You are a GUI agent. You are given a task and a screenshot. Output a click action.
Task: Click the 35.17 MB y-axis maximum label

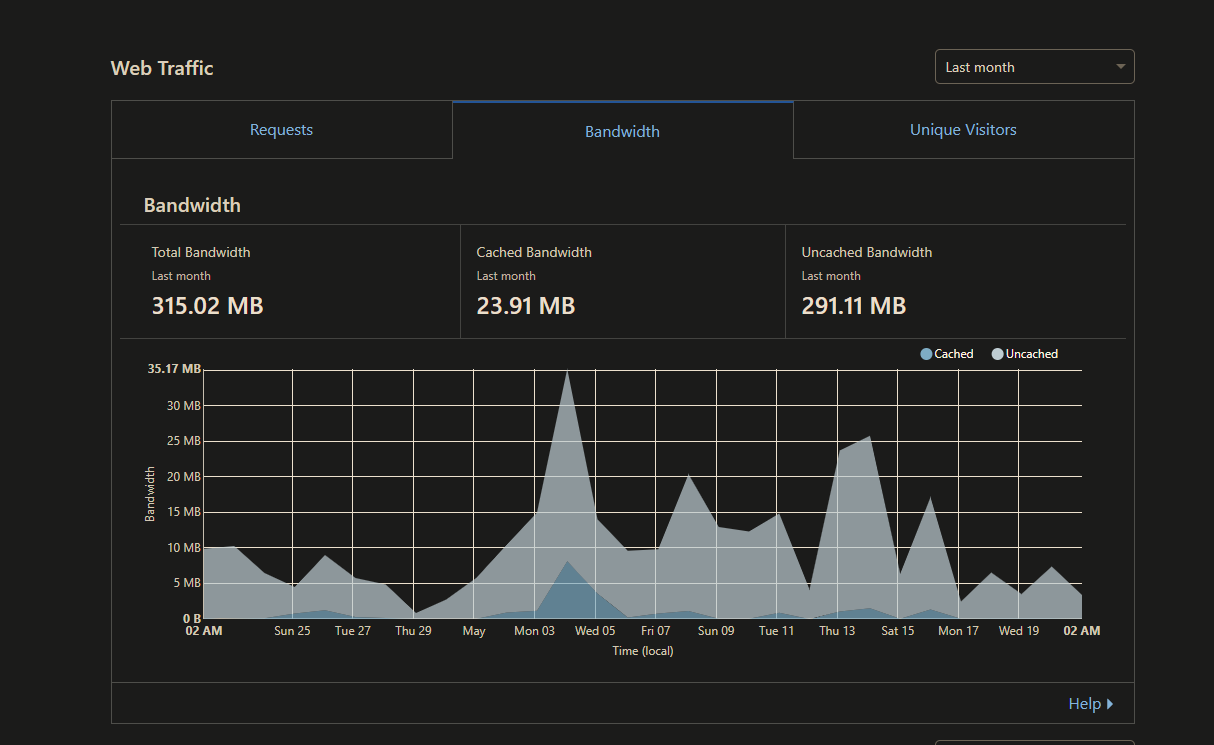pos(174,369)
